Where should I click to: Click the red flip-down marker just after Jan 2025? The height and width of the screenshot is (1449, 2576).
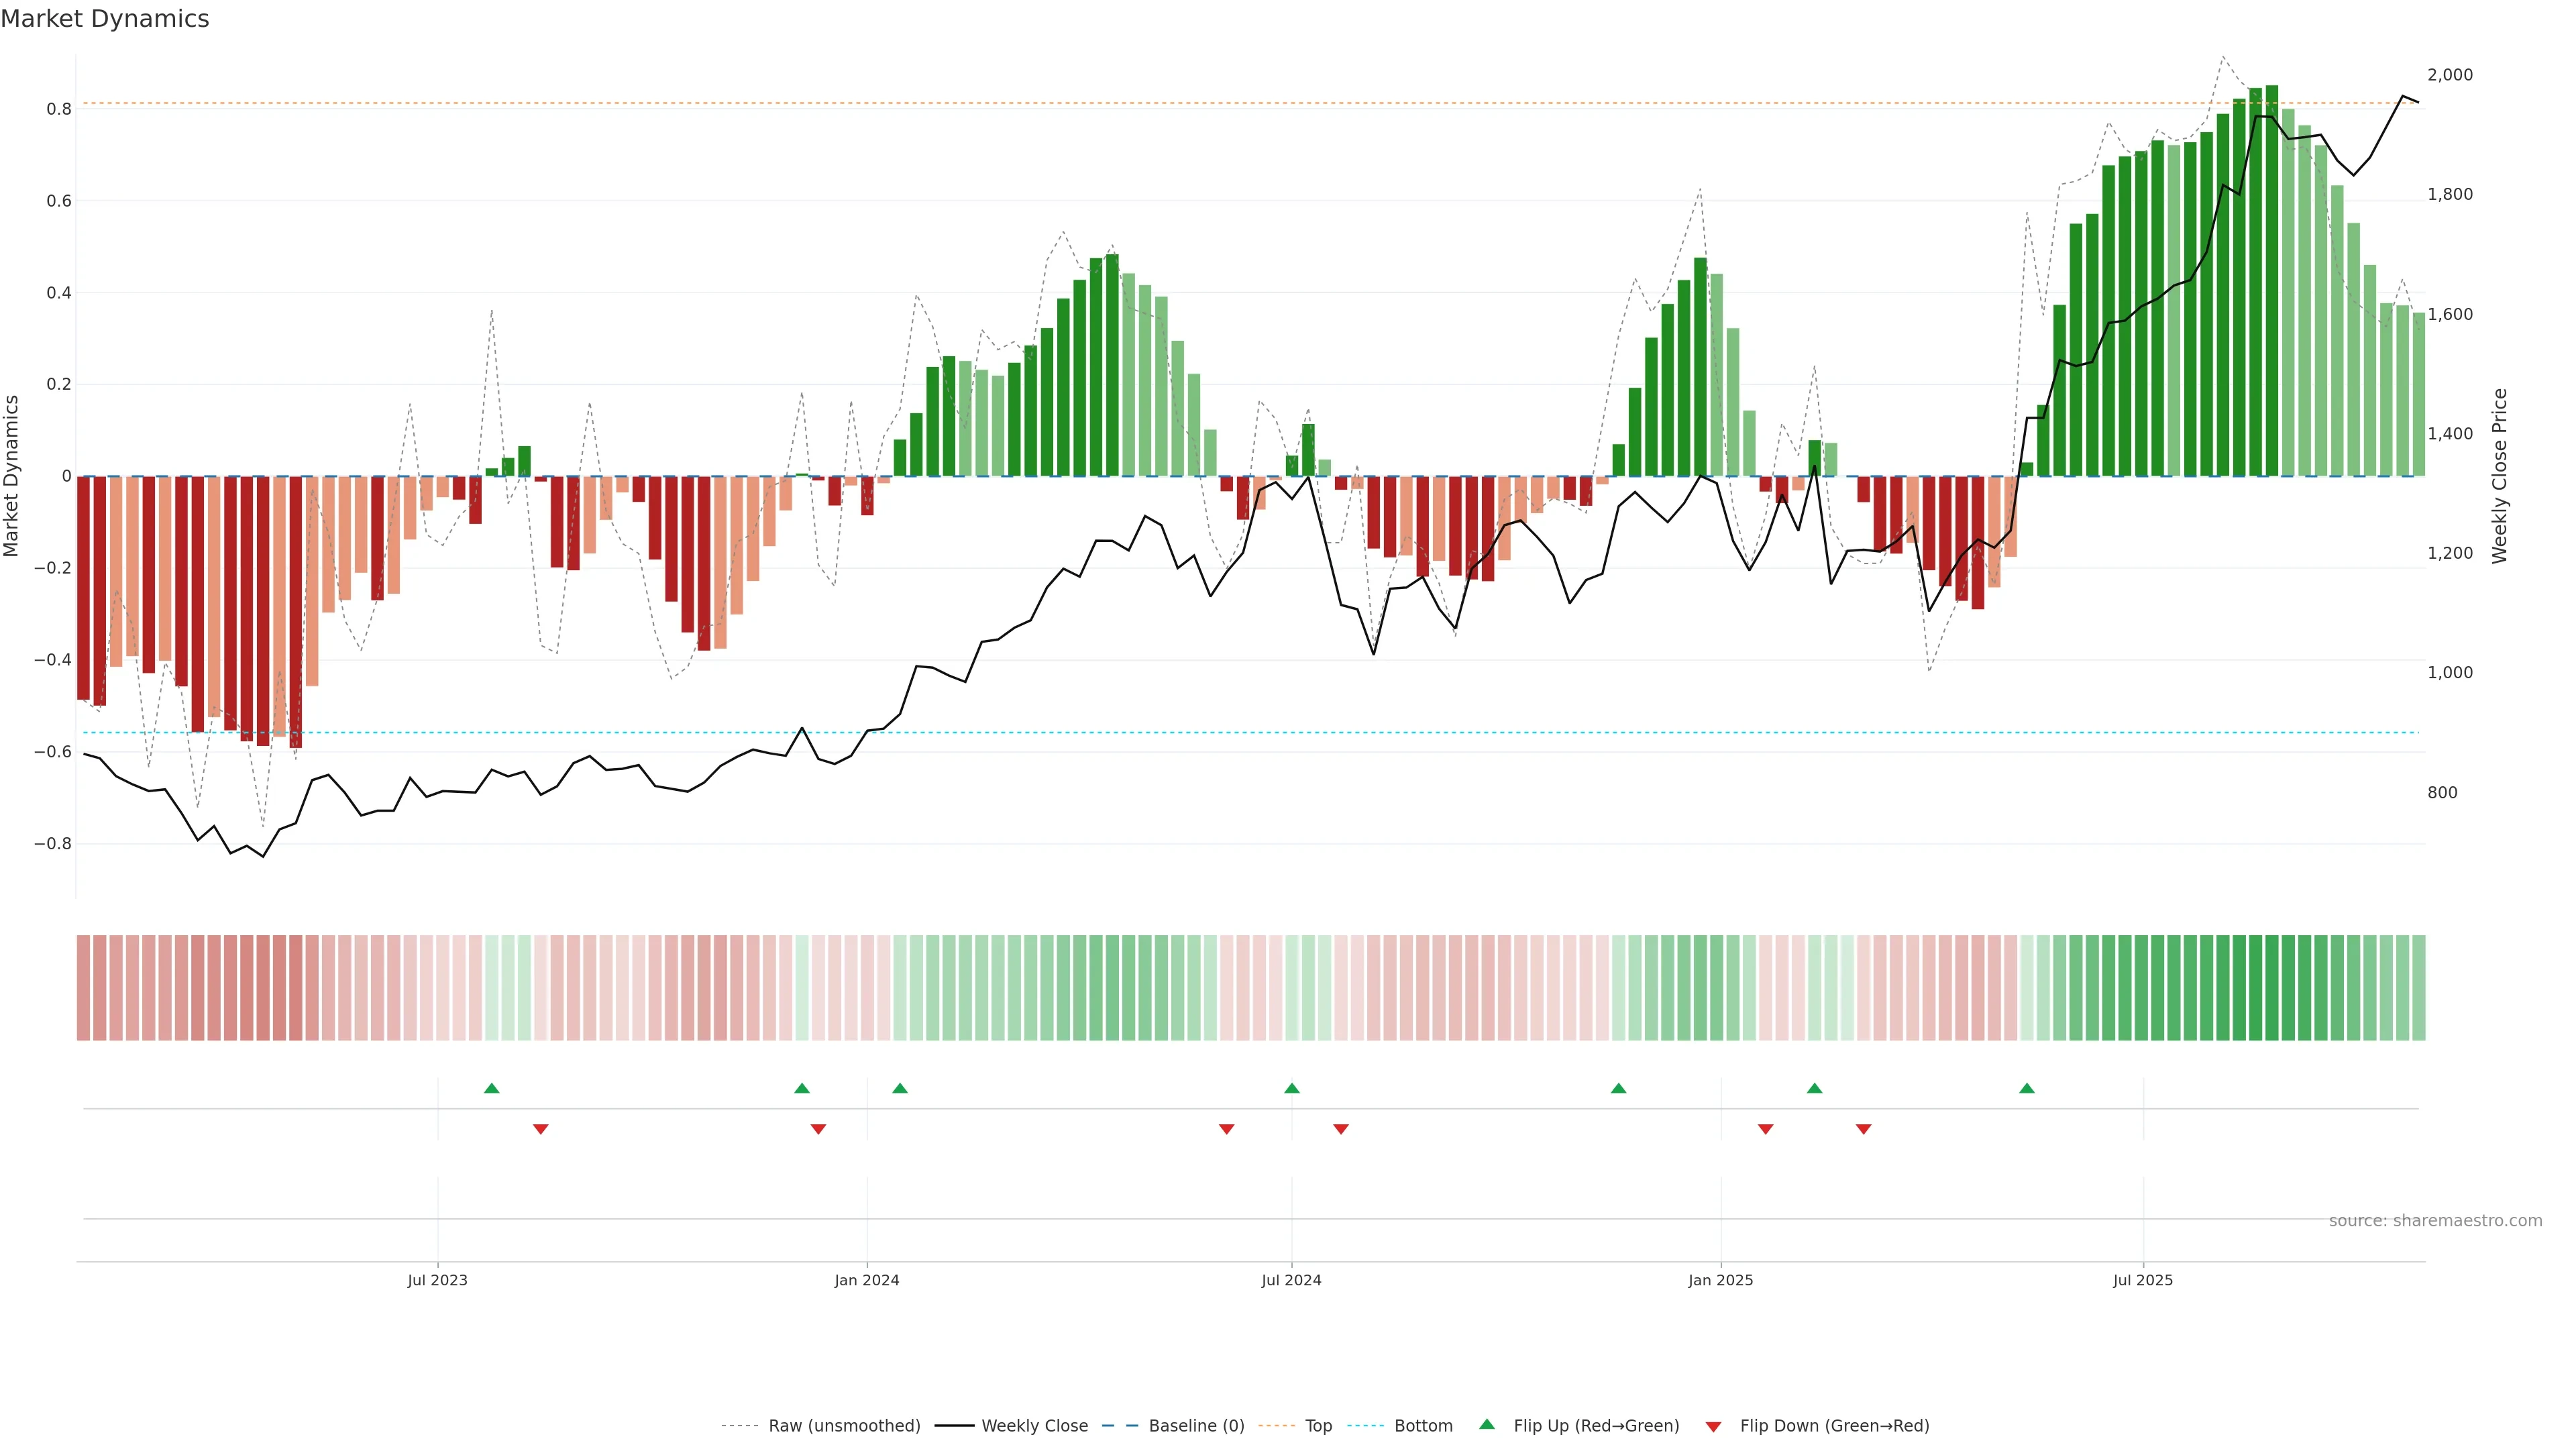(x=1765, y=1129)
